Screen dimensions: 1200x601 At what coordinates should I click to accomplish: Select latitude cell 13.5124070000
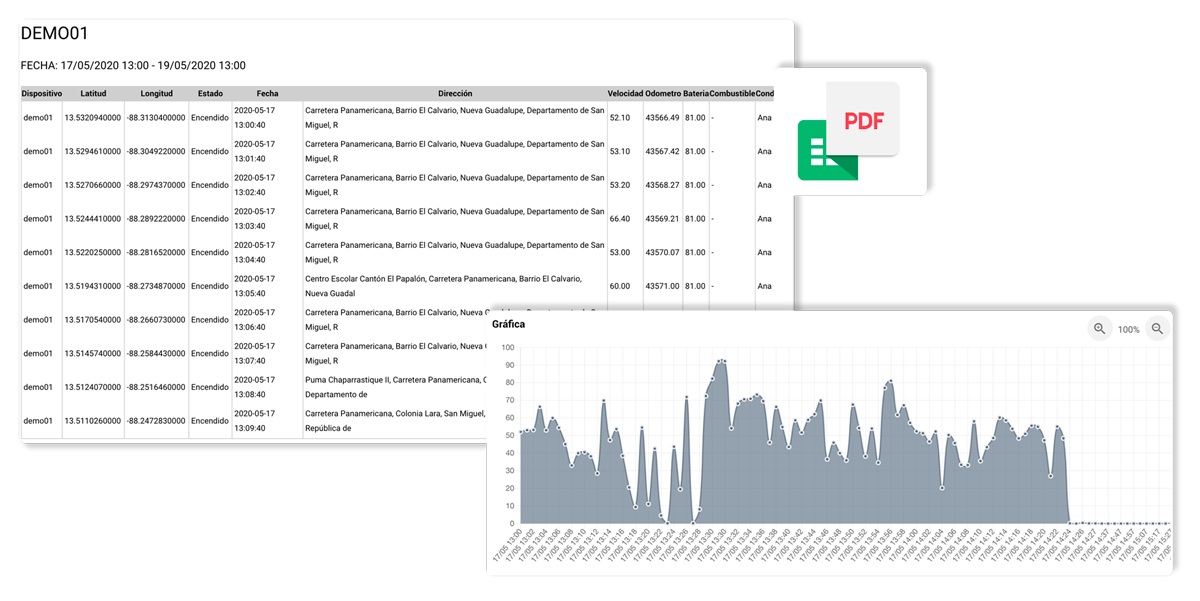93,387
